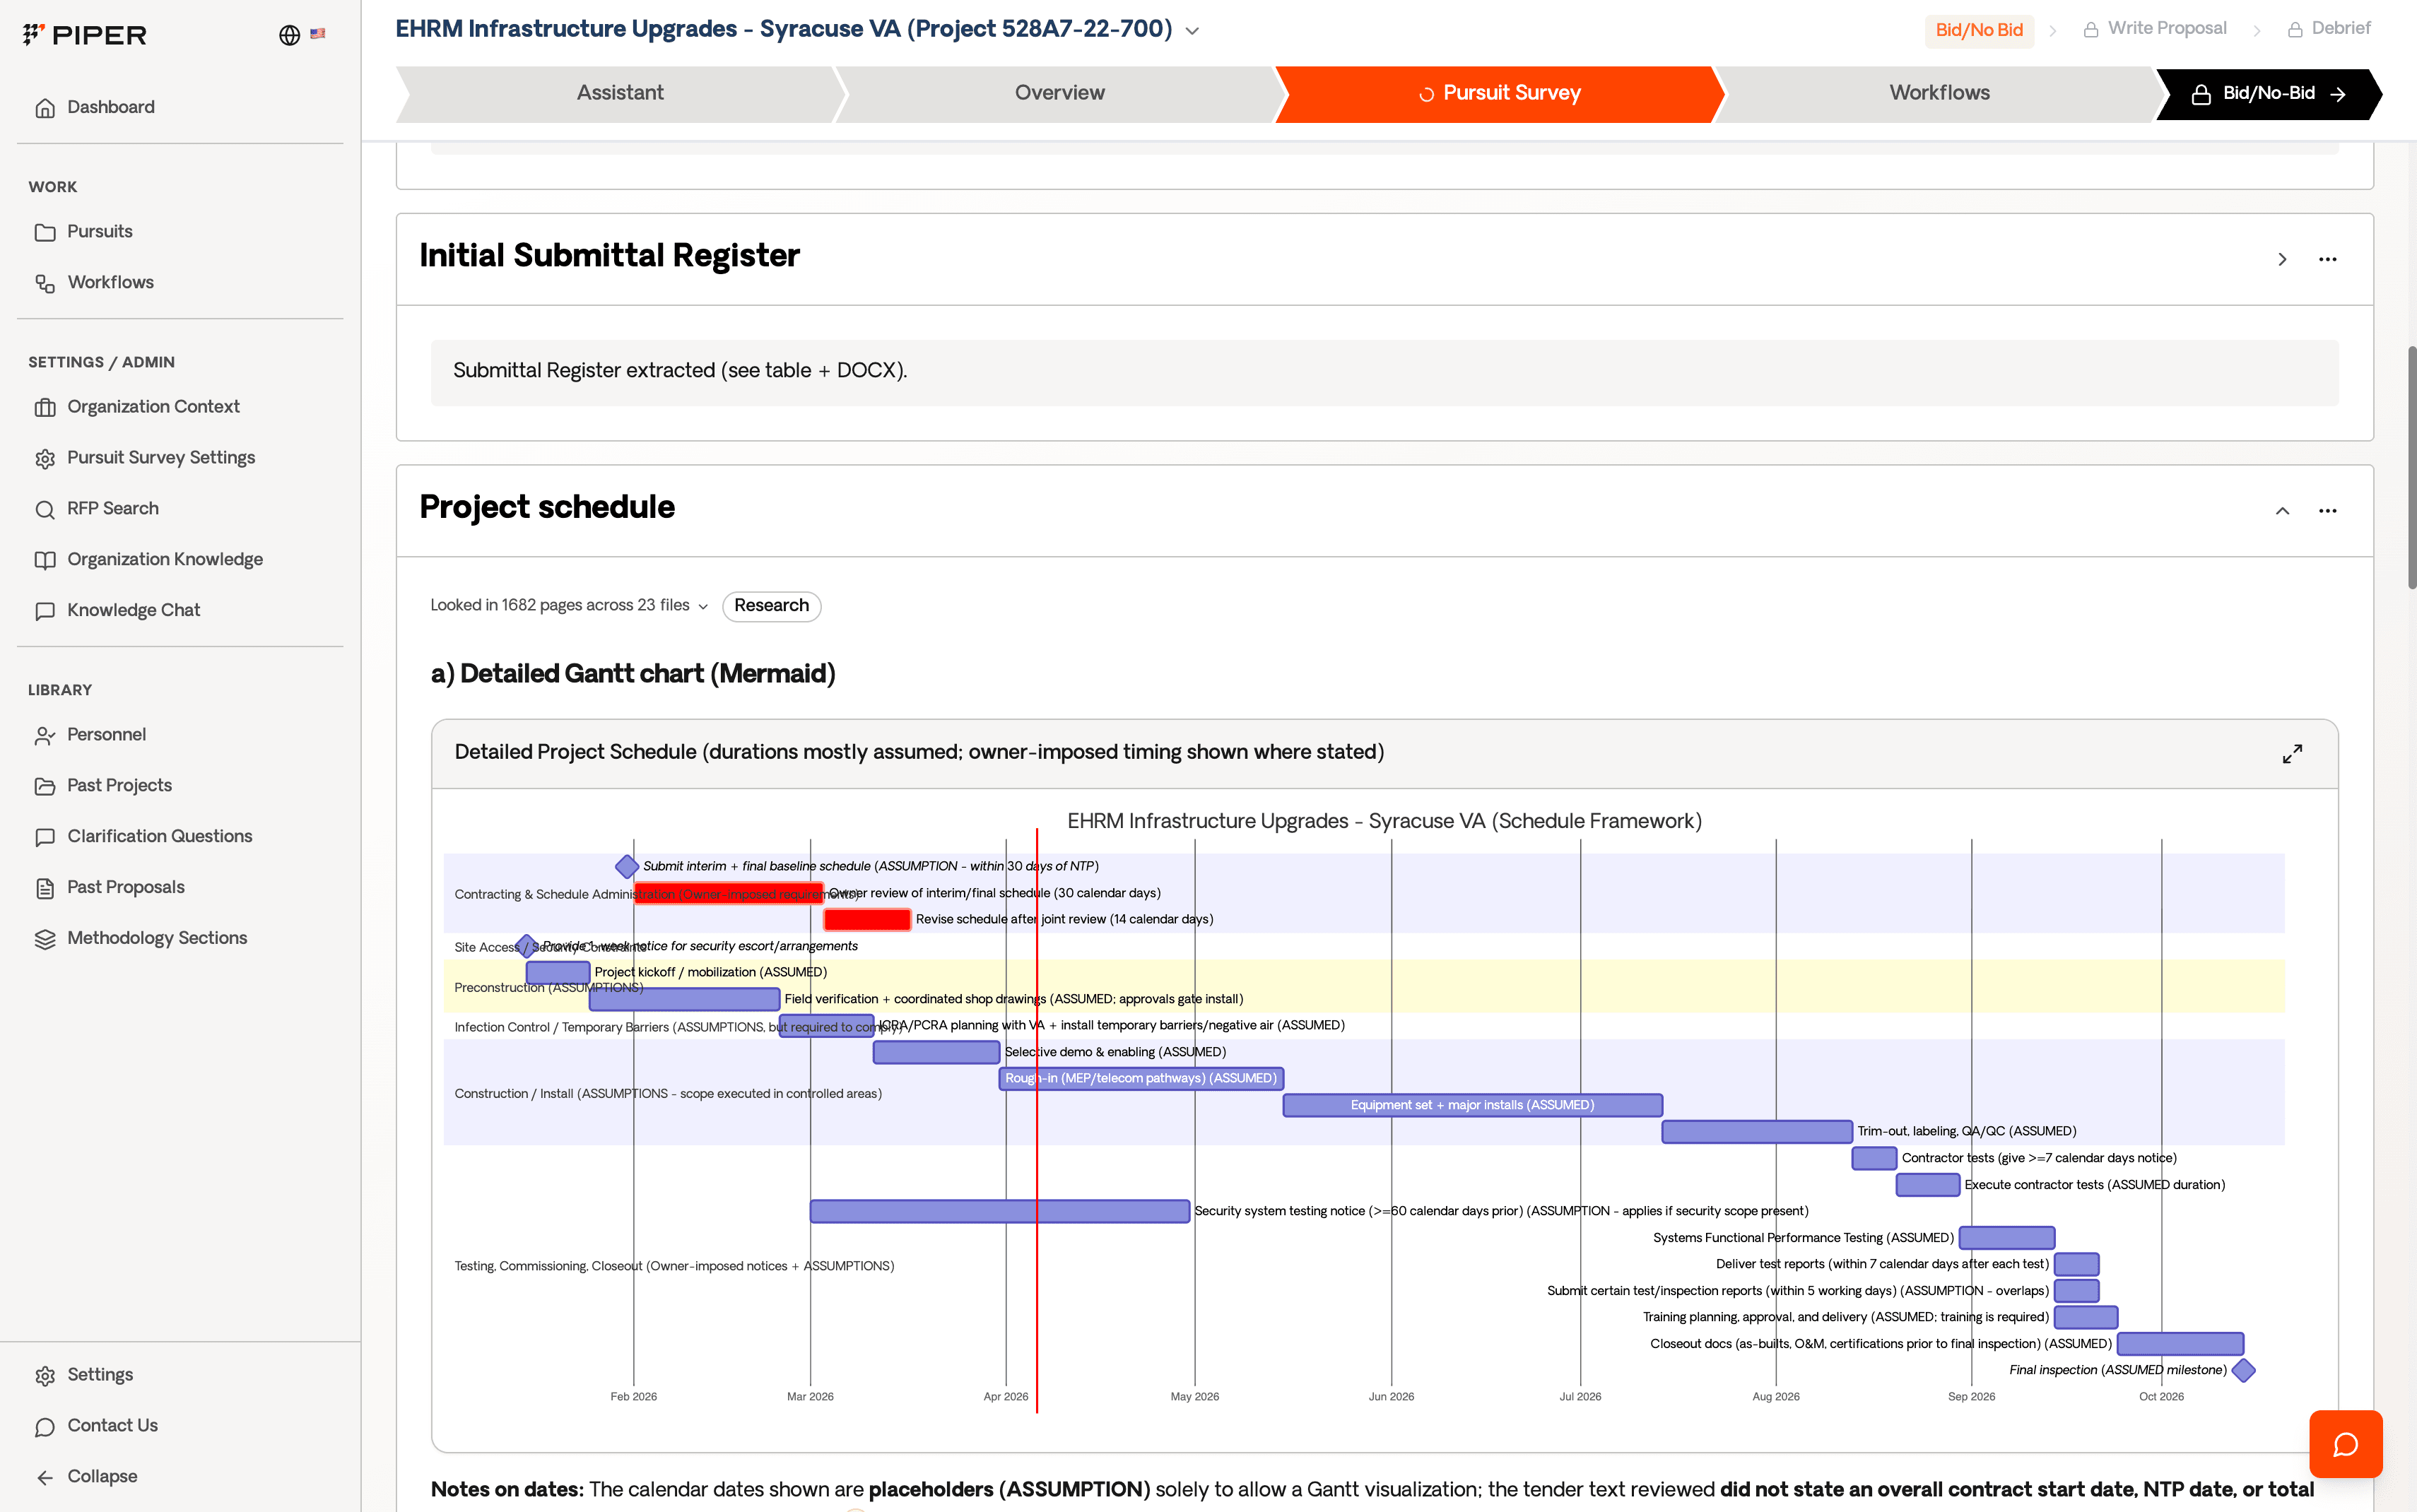The image size is (2417, 1512).
Task: Open the Write Proposal stage
Action: (x=2154, y=29)
